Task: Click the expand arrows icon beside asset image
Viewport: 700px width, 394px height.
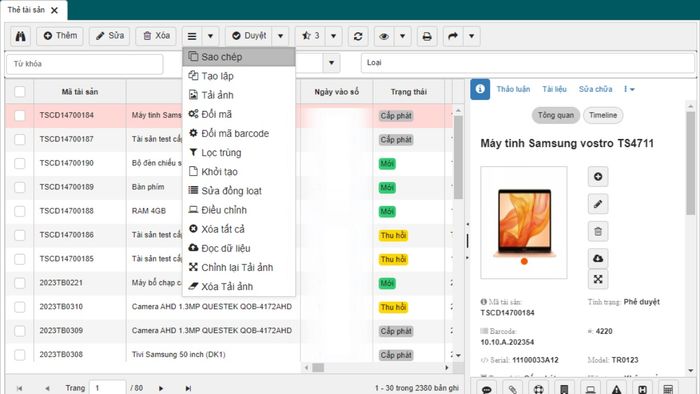Action: pos(598,279)
